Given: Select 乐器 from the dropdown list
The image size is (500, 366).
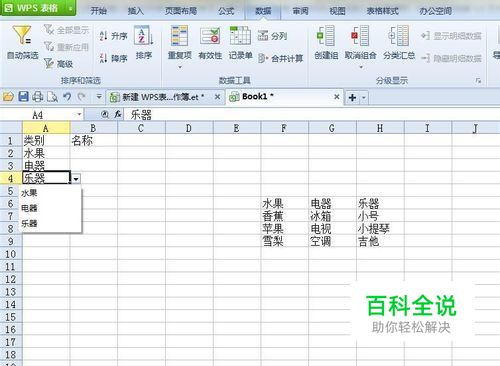Looking at the screenshot, I should click(50, 223).
